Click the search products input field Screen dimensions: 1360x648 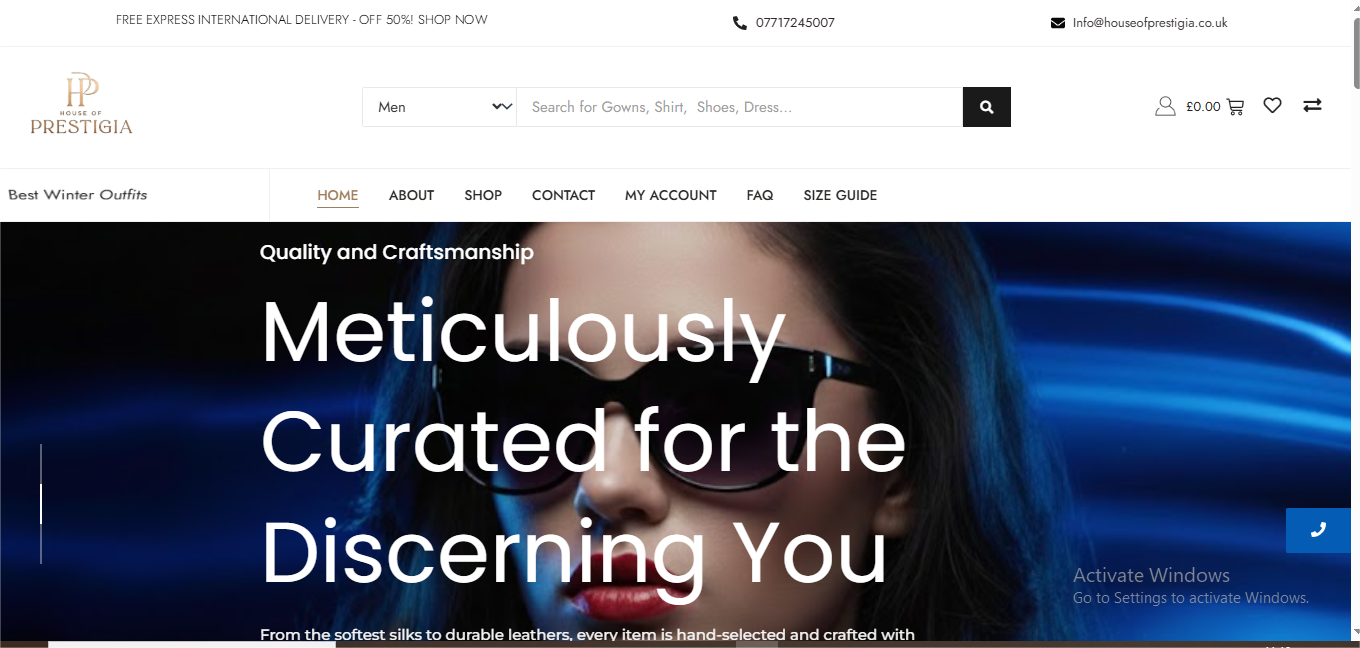click(x=739, y=107)
